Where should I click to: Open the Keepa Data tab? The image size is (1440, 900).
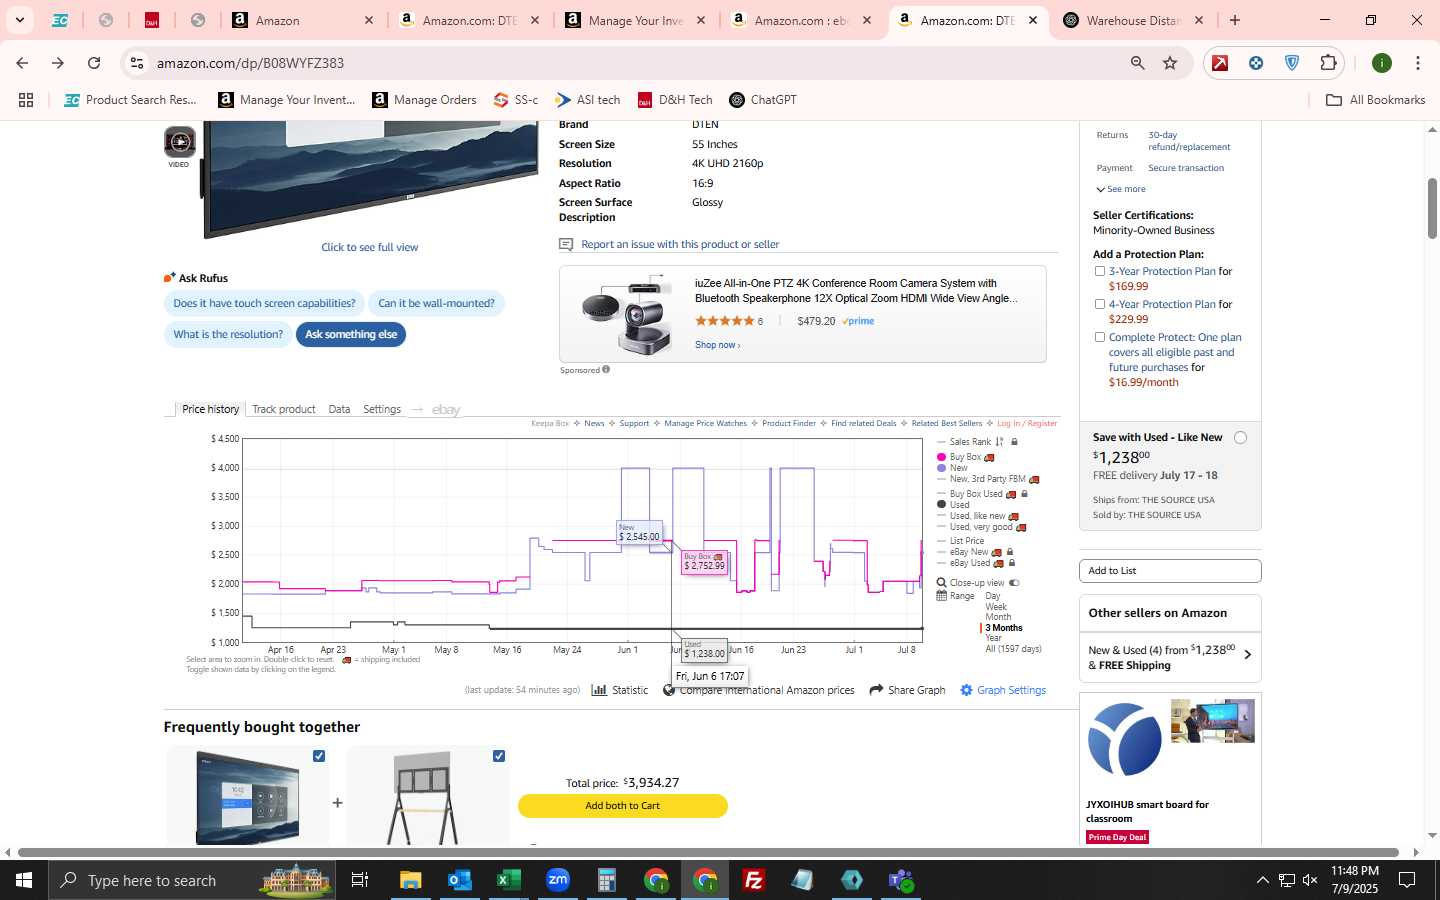click(x=339, y=409)
